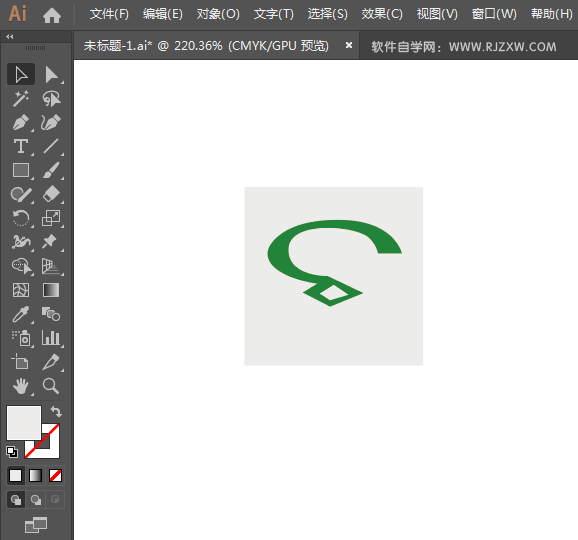Viewport: 578px width, 540px height.
Task: Open the Change Screen Mode options
Action: [x=36, y=525]
